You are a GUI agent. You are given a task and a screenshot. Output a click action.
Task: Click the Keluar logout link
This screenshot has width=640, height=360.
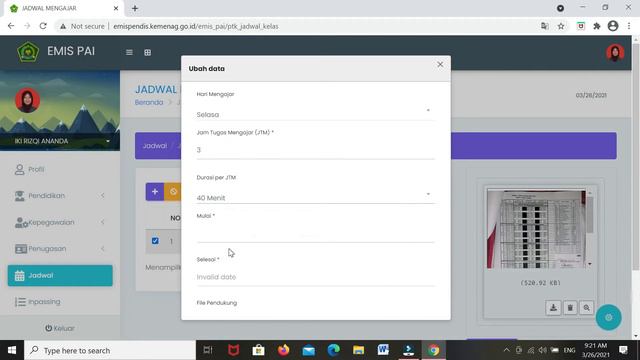(x=60, y=328)
